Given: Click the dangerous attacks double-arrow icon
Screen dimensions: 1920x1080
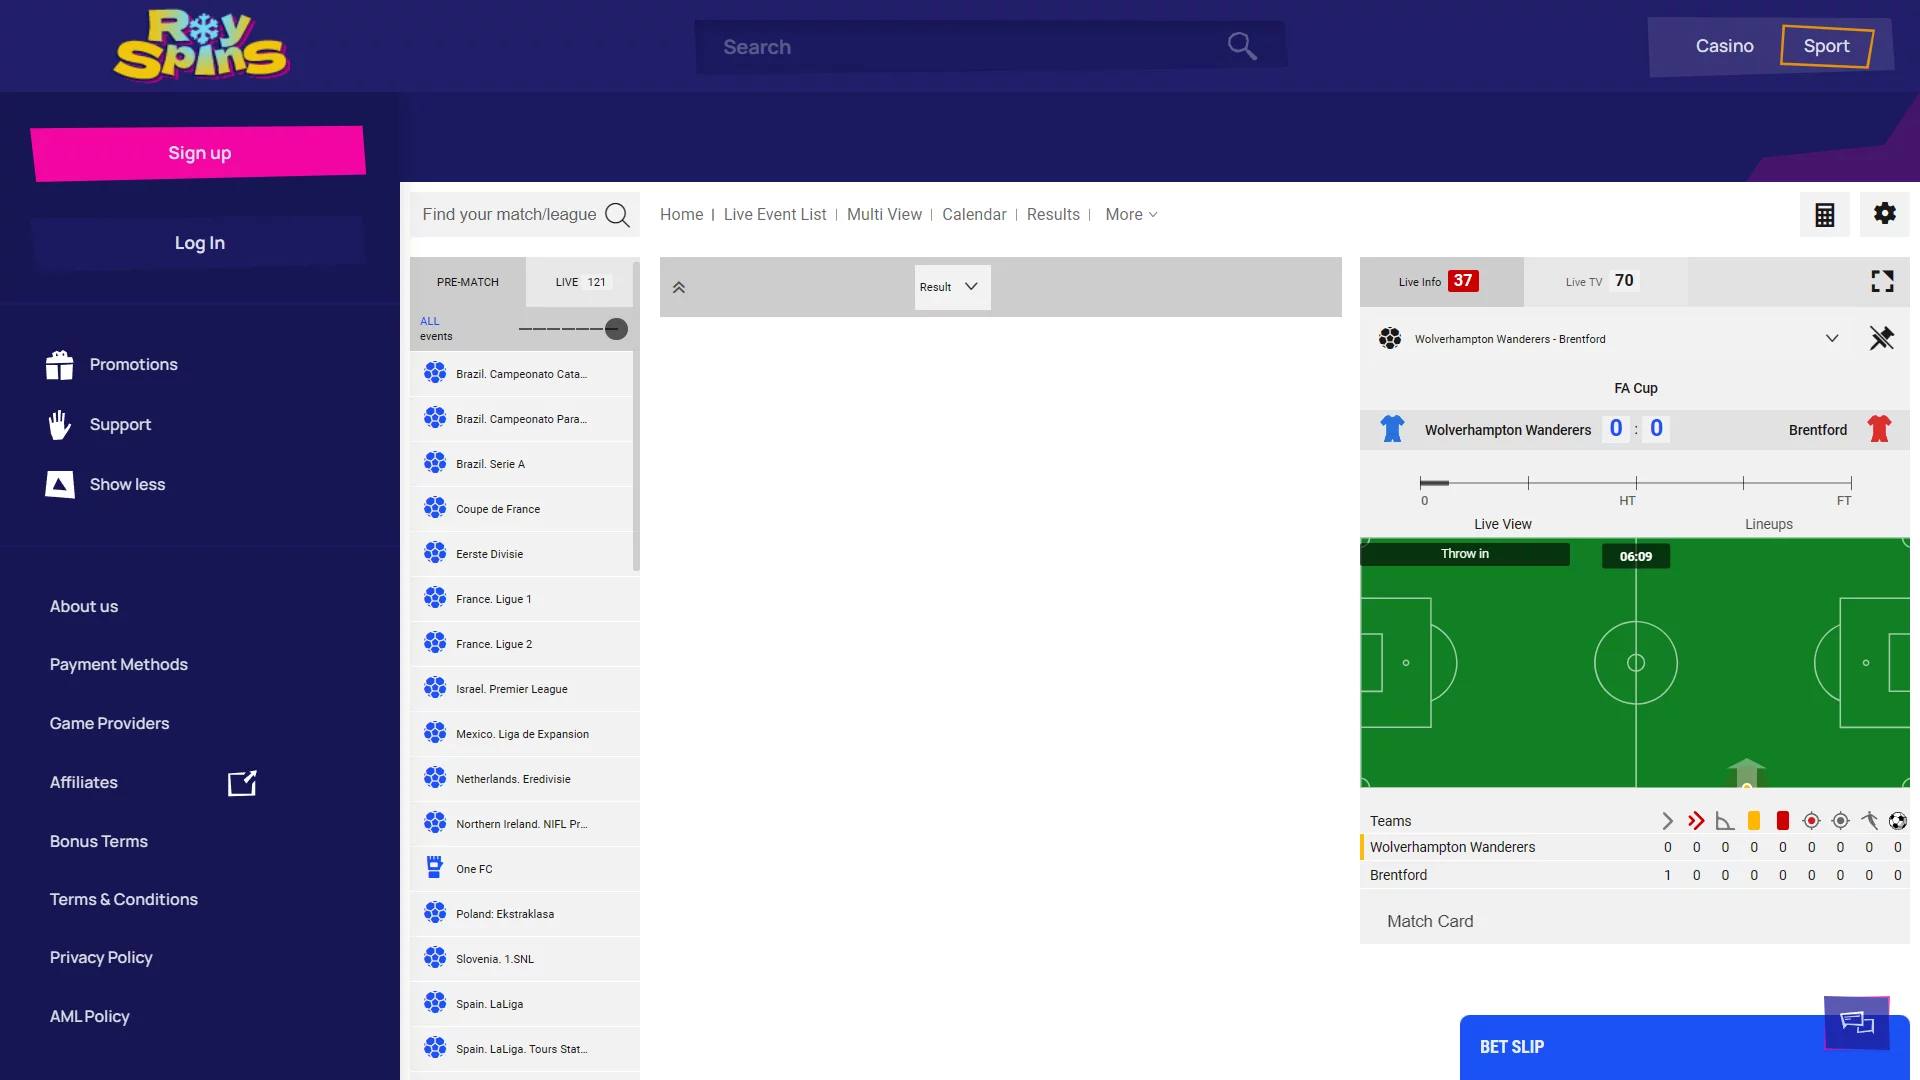Looking at the screenshot, I should click(1696, 821).
